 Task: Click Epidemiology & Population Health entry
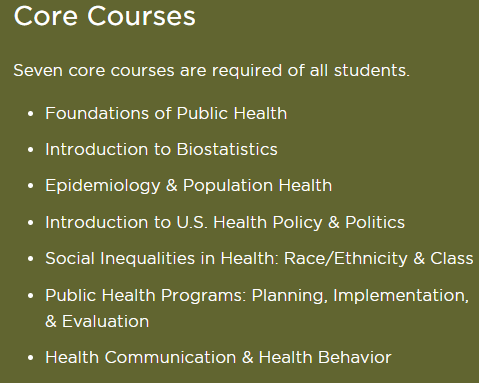coord(189,186)
